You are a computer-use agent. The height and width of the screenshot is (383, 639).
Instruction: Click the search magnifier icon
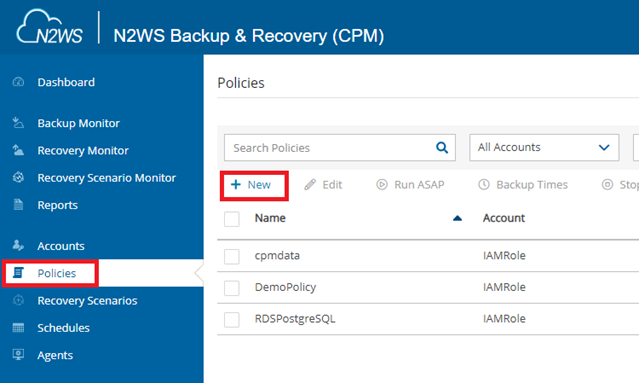pos(442,147)
